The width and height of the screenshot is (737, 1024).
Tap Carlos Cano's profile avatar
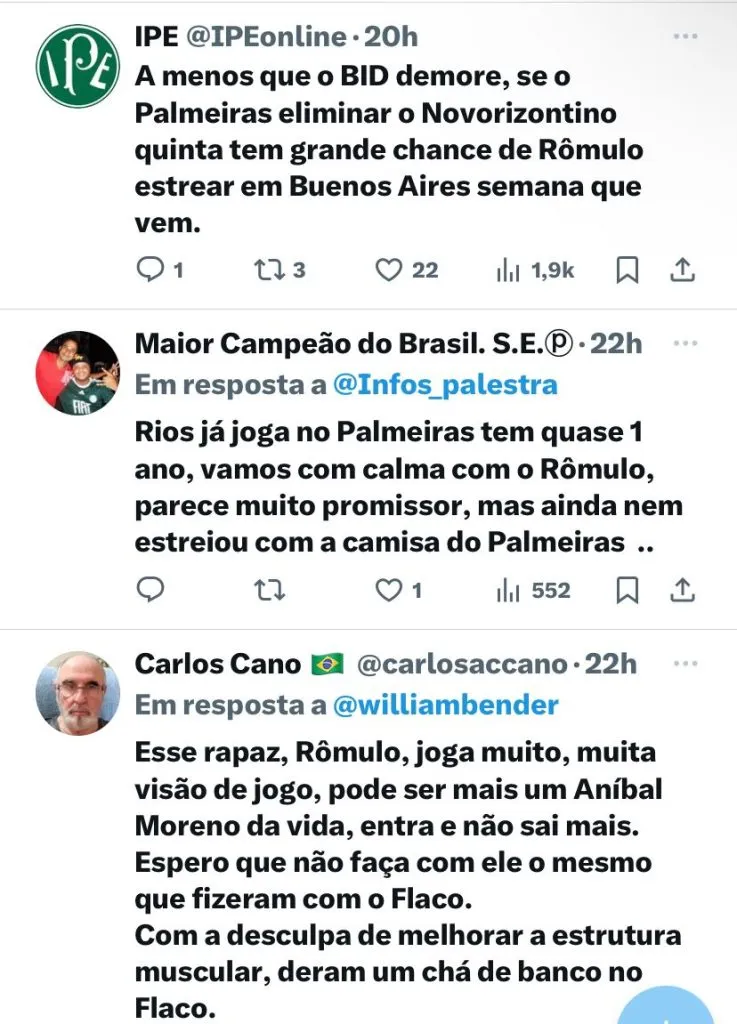tap(77, 693)
